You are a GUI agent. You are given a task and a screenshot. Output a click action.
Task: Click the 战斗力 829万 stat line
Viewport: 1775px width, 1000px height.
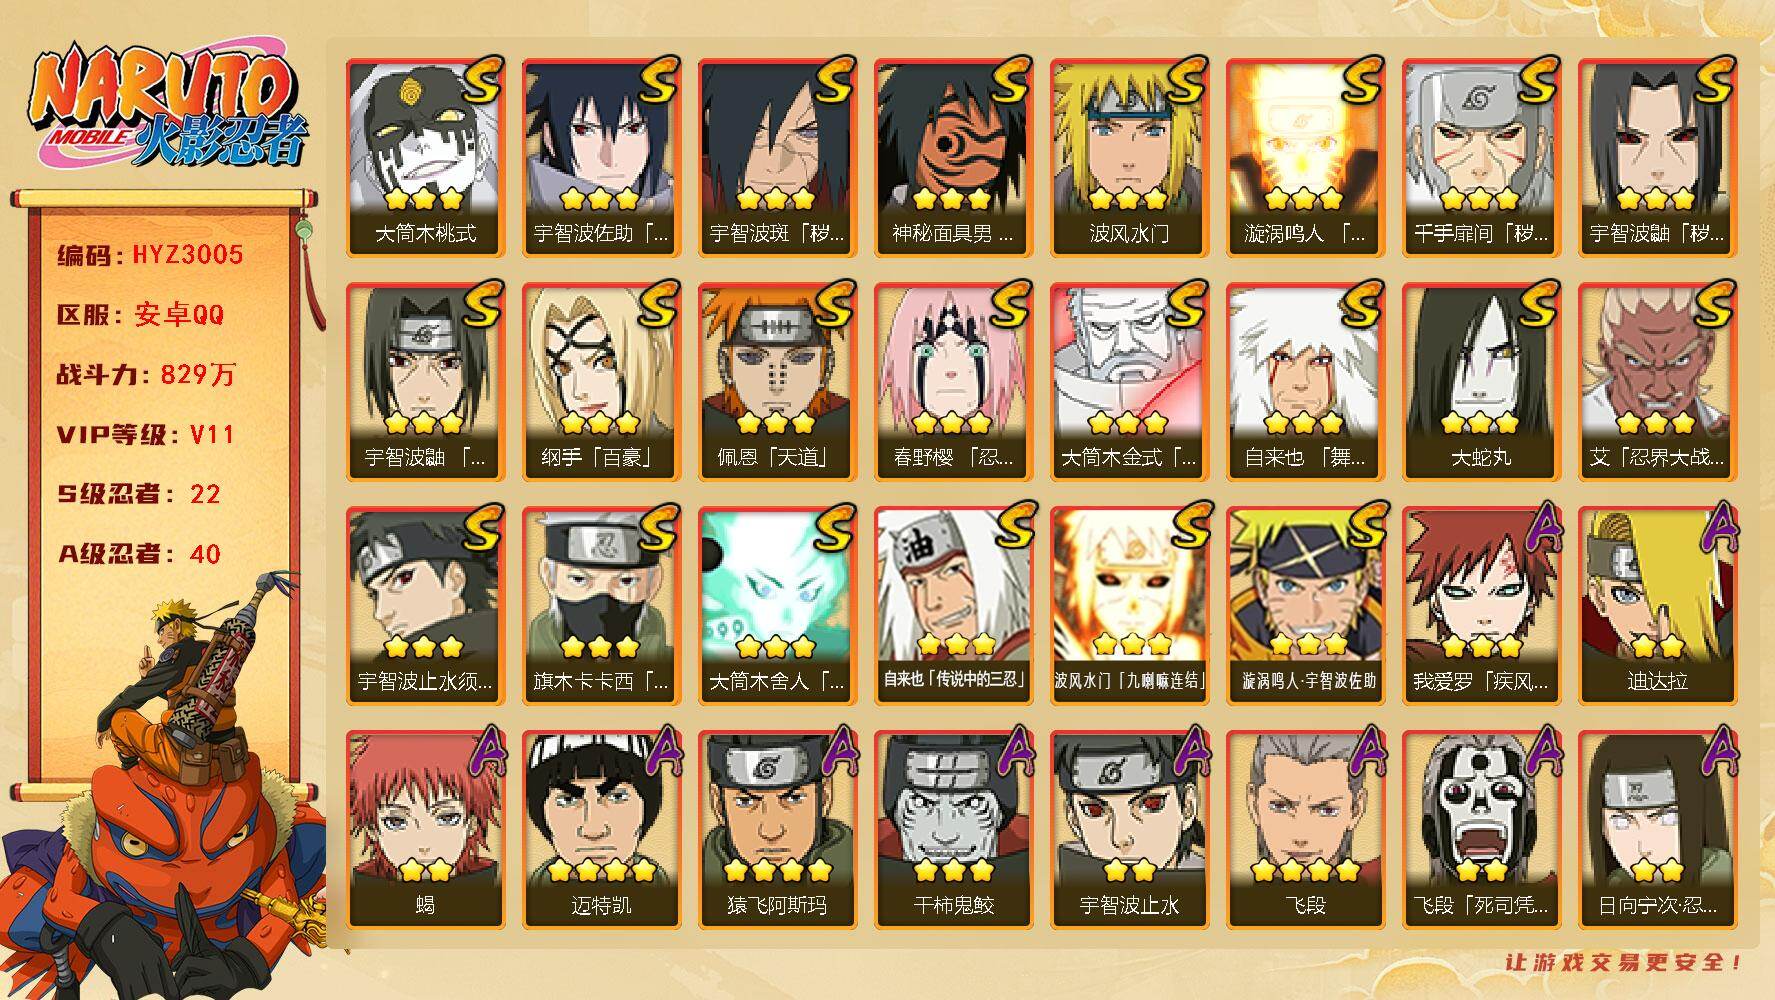coord(146,375)
